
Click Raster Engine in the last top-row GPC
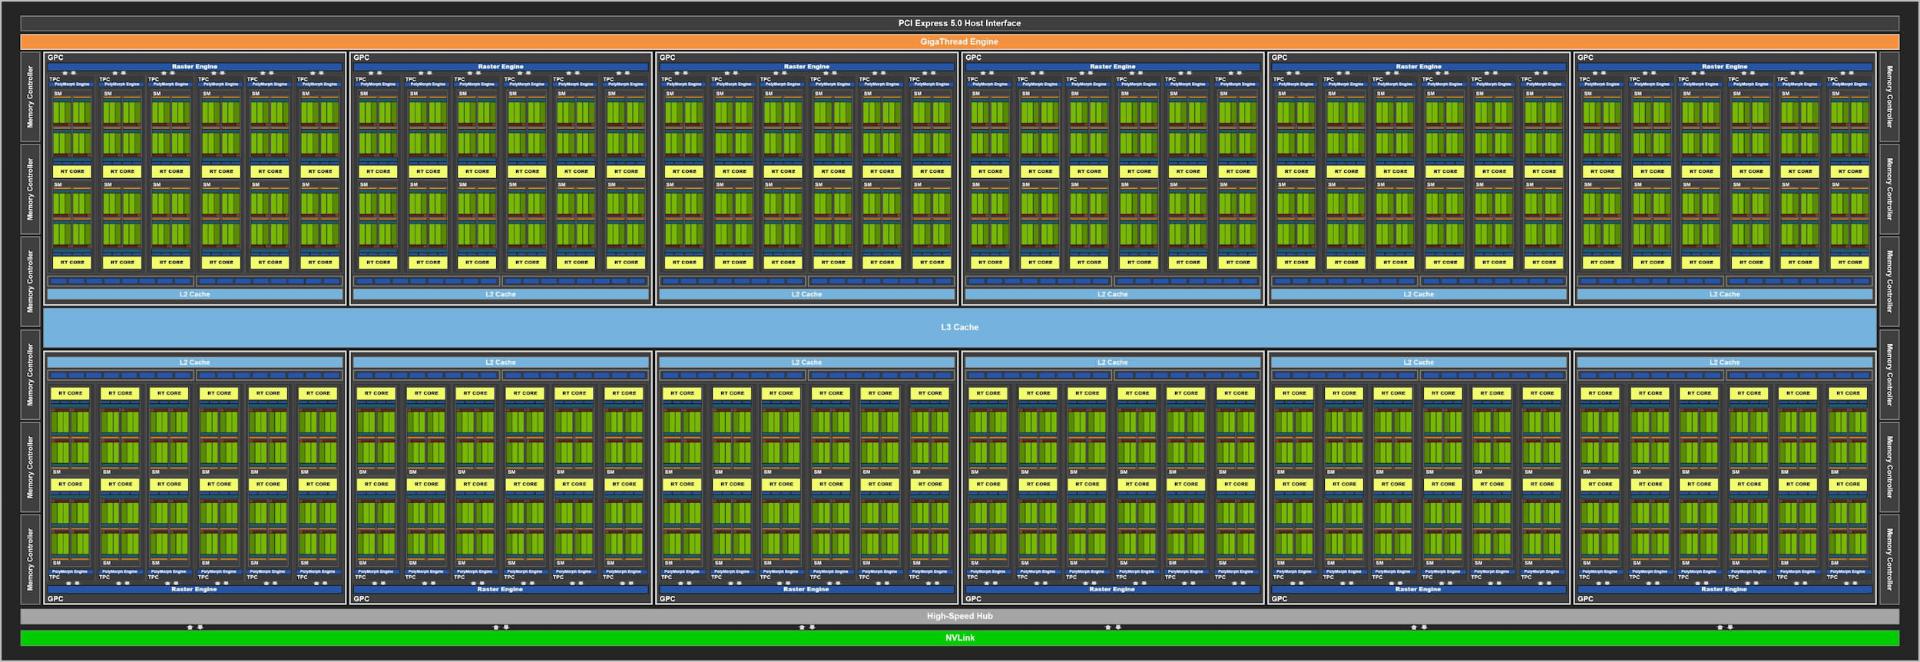1724,67
